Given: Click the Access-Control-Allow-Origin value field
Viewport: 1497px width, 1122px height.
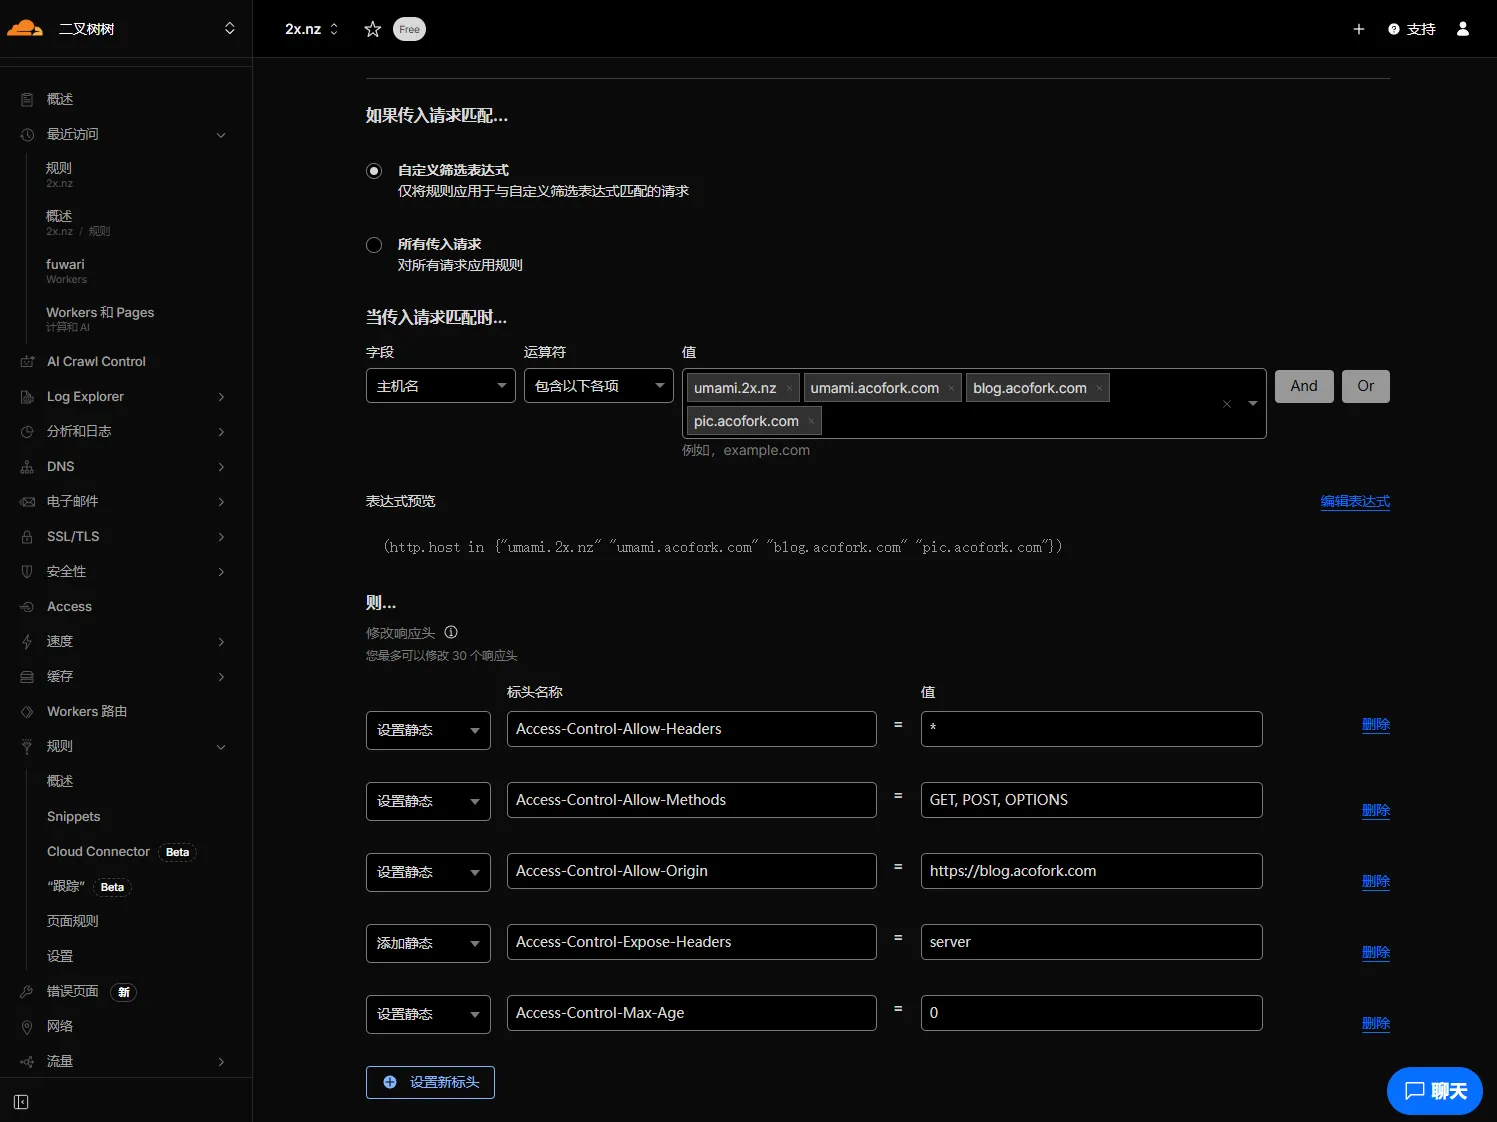Looking at the screenshot, I should click(x=1090, y=871).
